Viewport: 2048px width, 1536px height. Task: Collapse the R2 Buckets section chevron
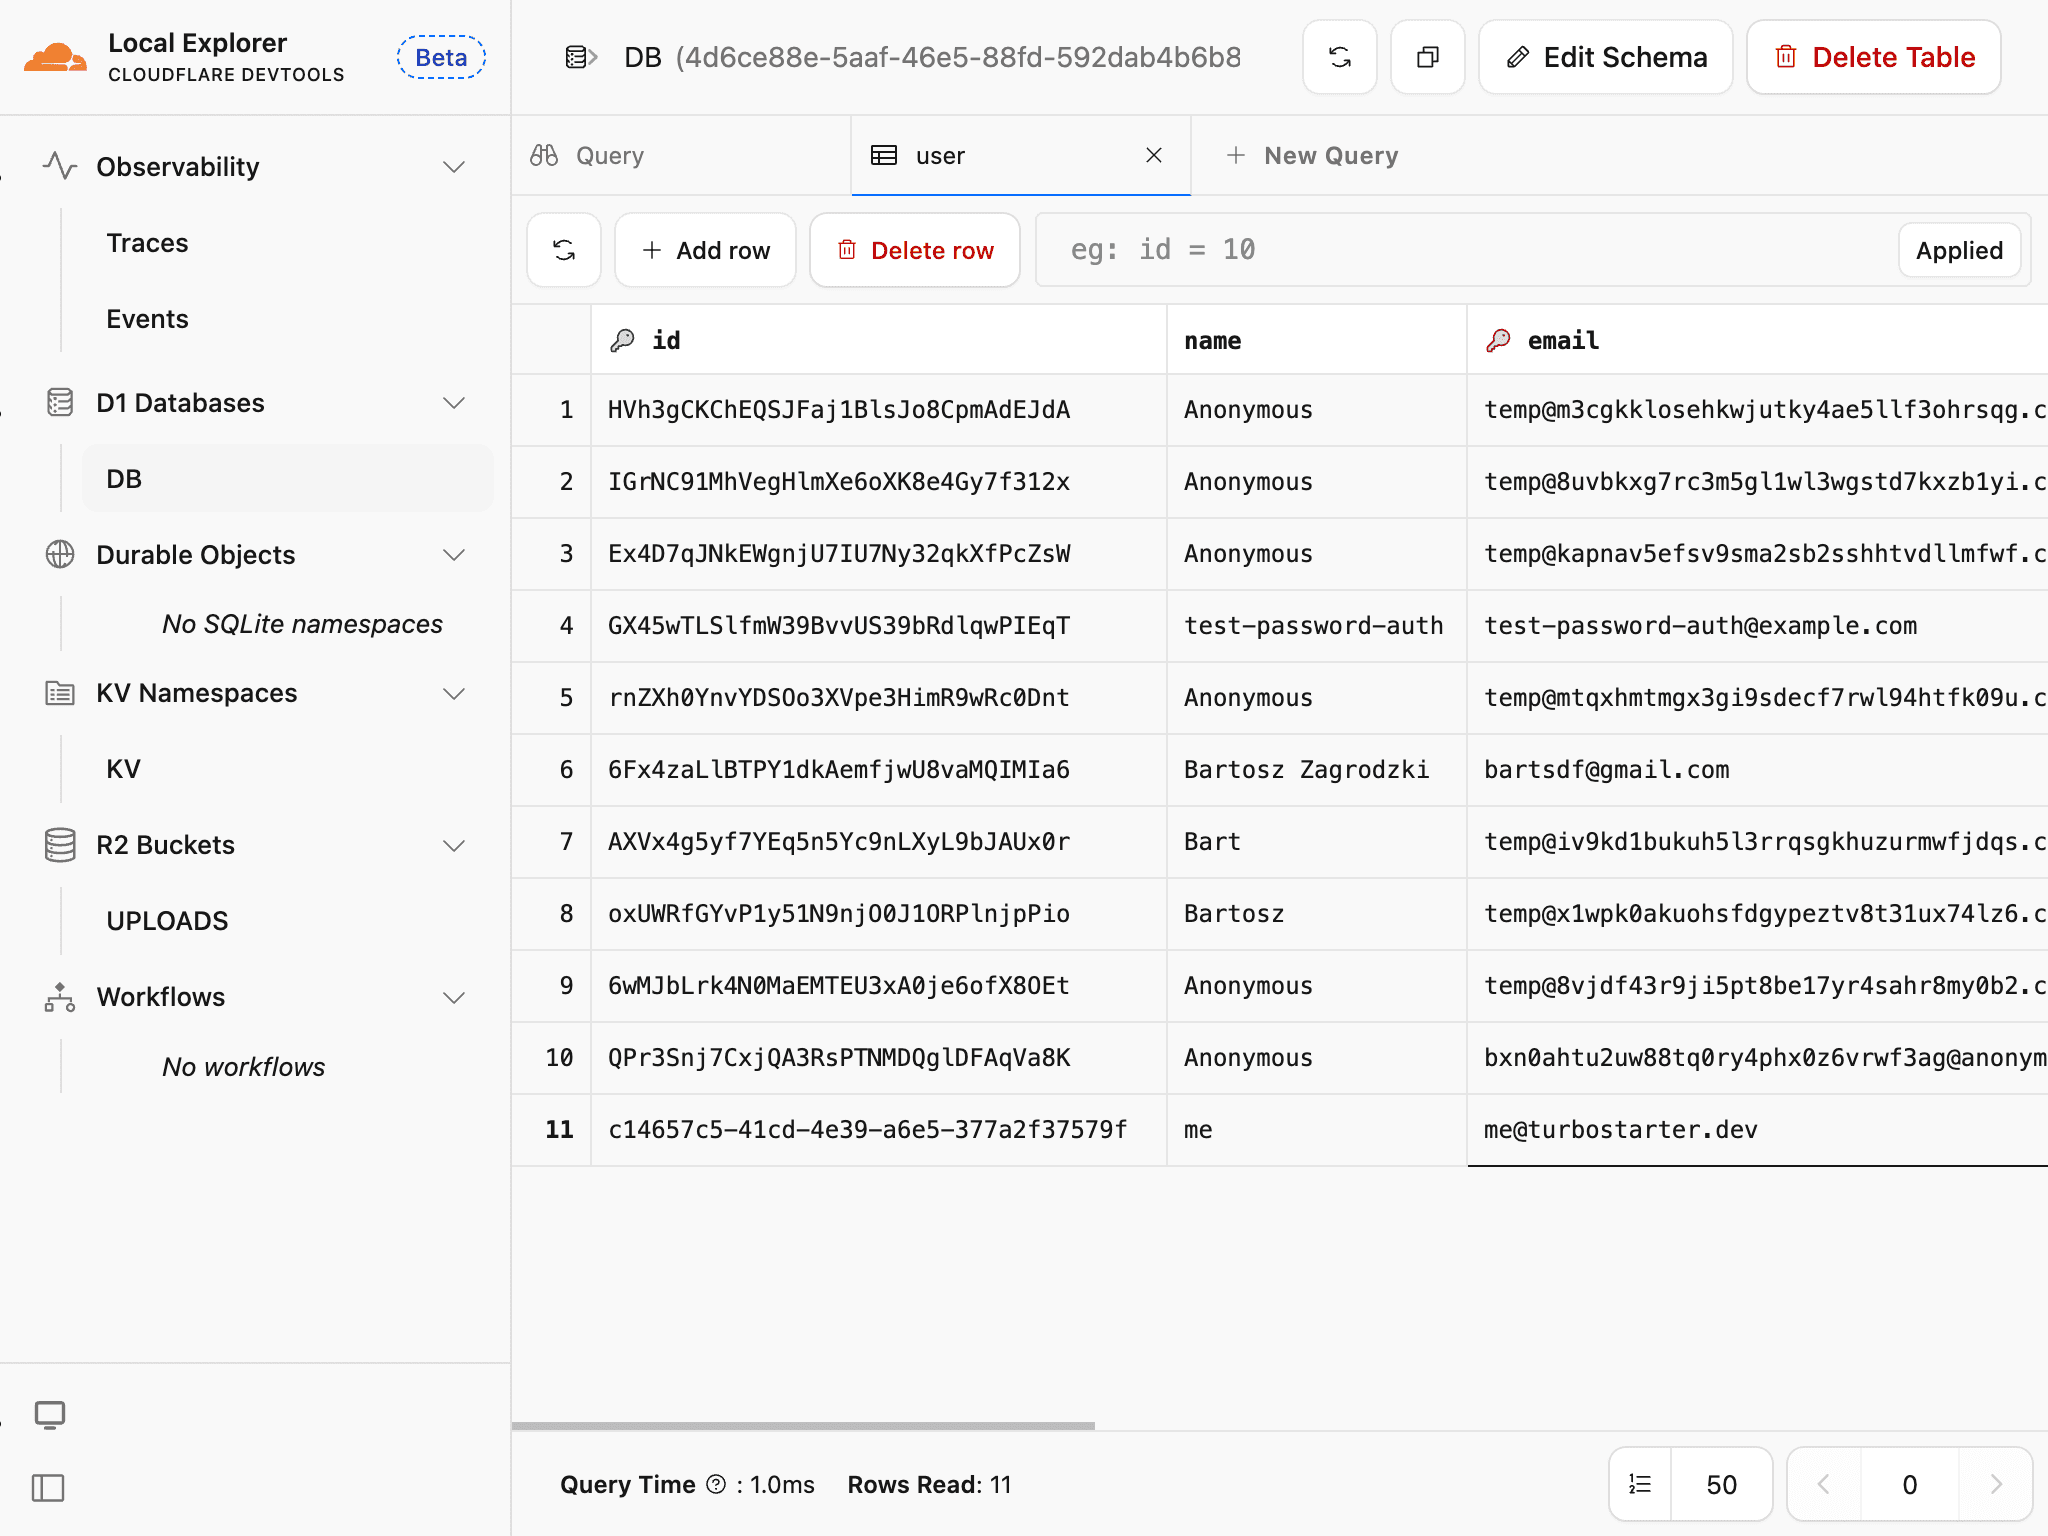click(454, 845)
